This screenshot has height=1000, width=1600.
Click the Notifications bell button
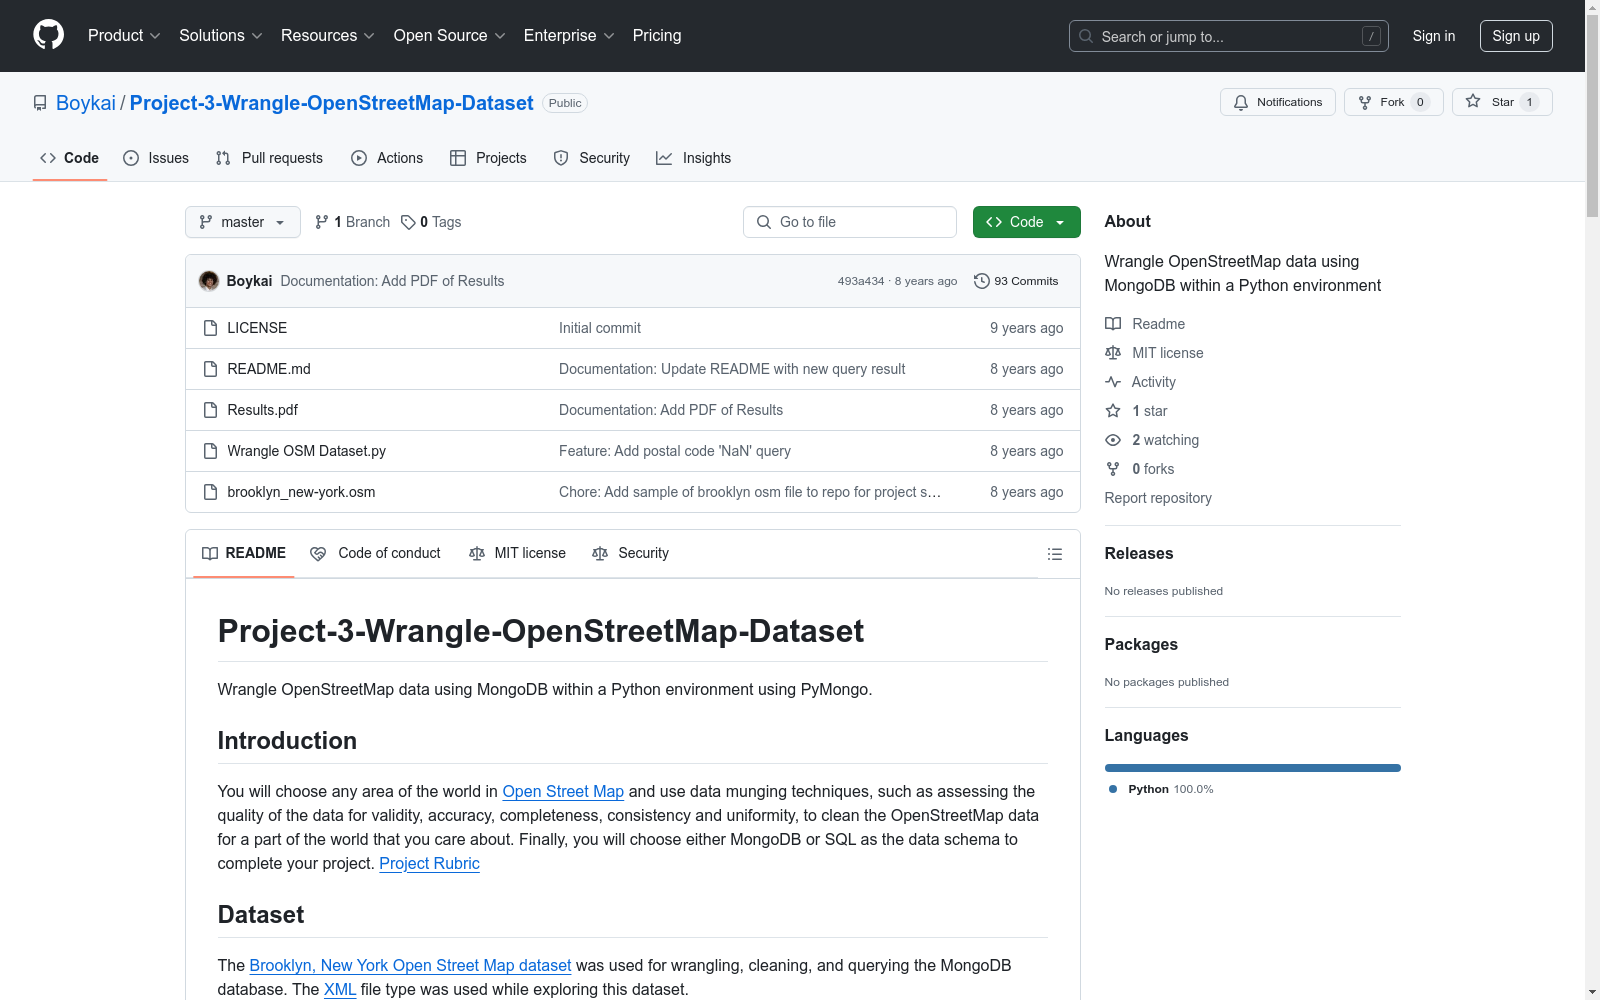coord(1277,102)
